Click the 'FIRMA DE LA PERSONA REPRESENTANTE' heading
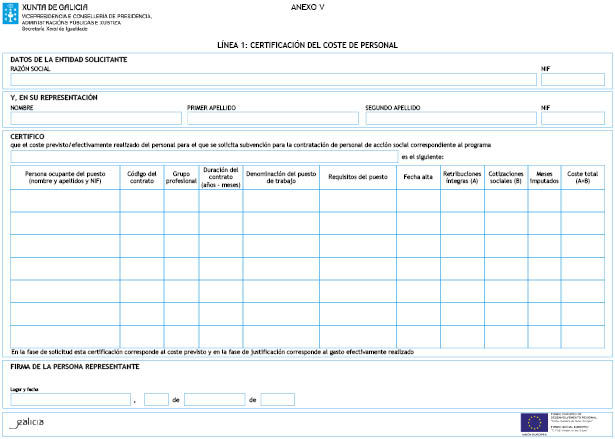 tap(75, 367)
